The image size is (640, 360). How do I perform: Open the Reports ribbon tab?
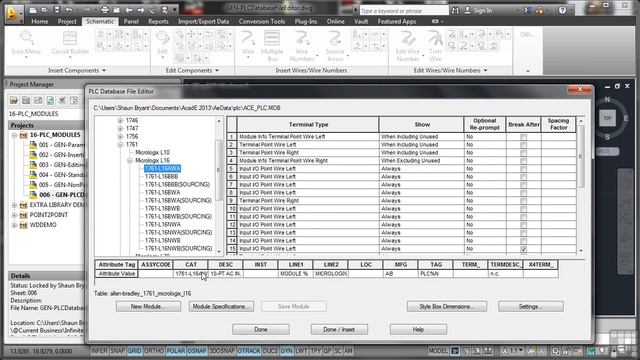pos(158,21)
